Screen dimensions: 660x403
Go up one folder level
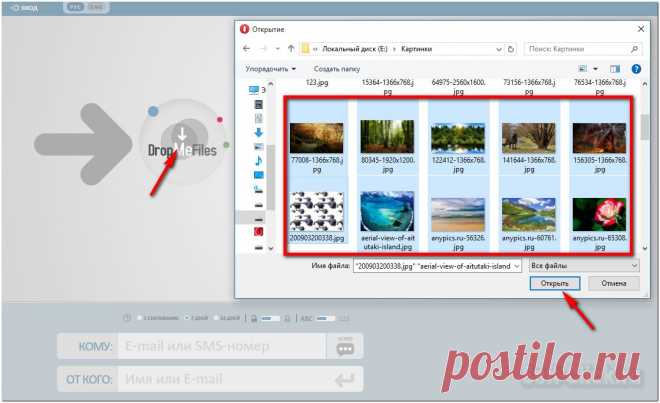291,49
